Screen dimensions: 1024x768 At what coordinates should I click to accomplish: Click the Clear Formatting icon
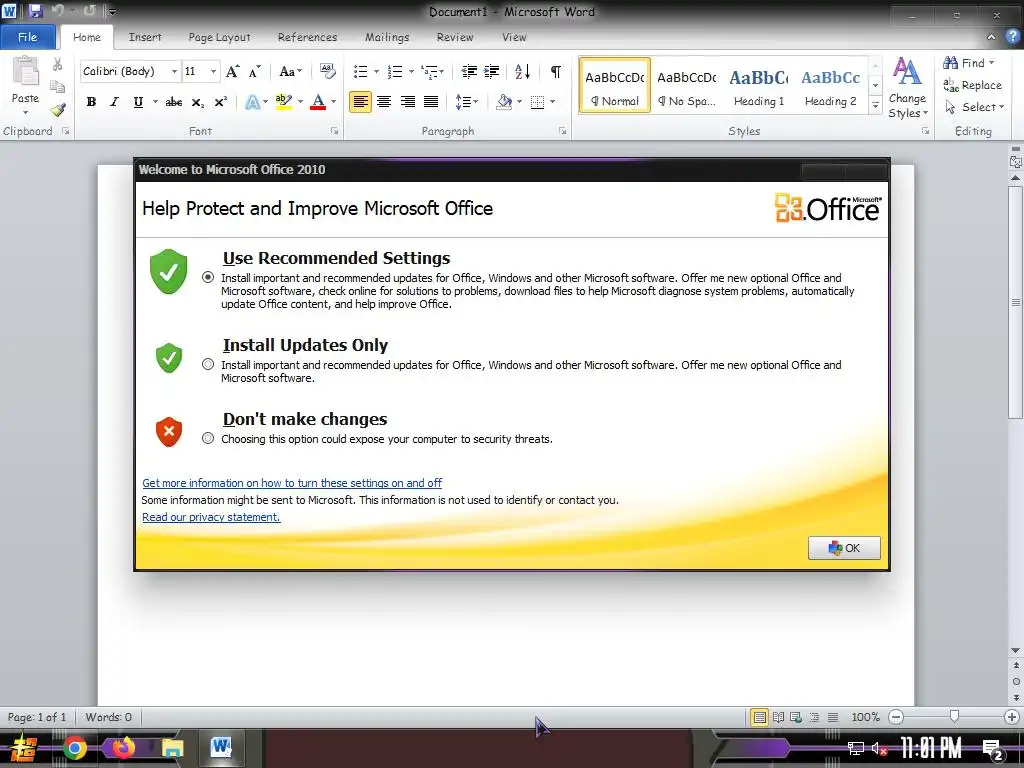[327, 71]
